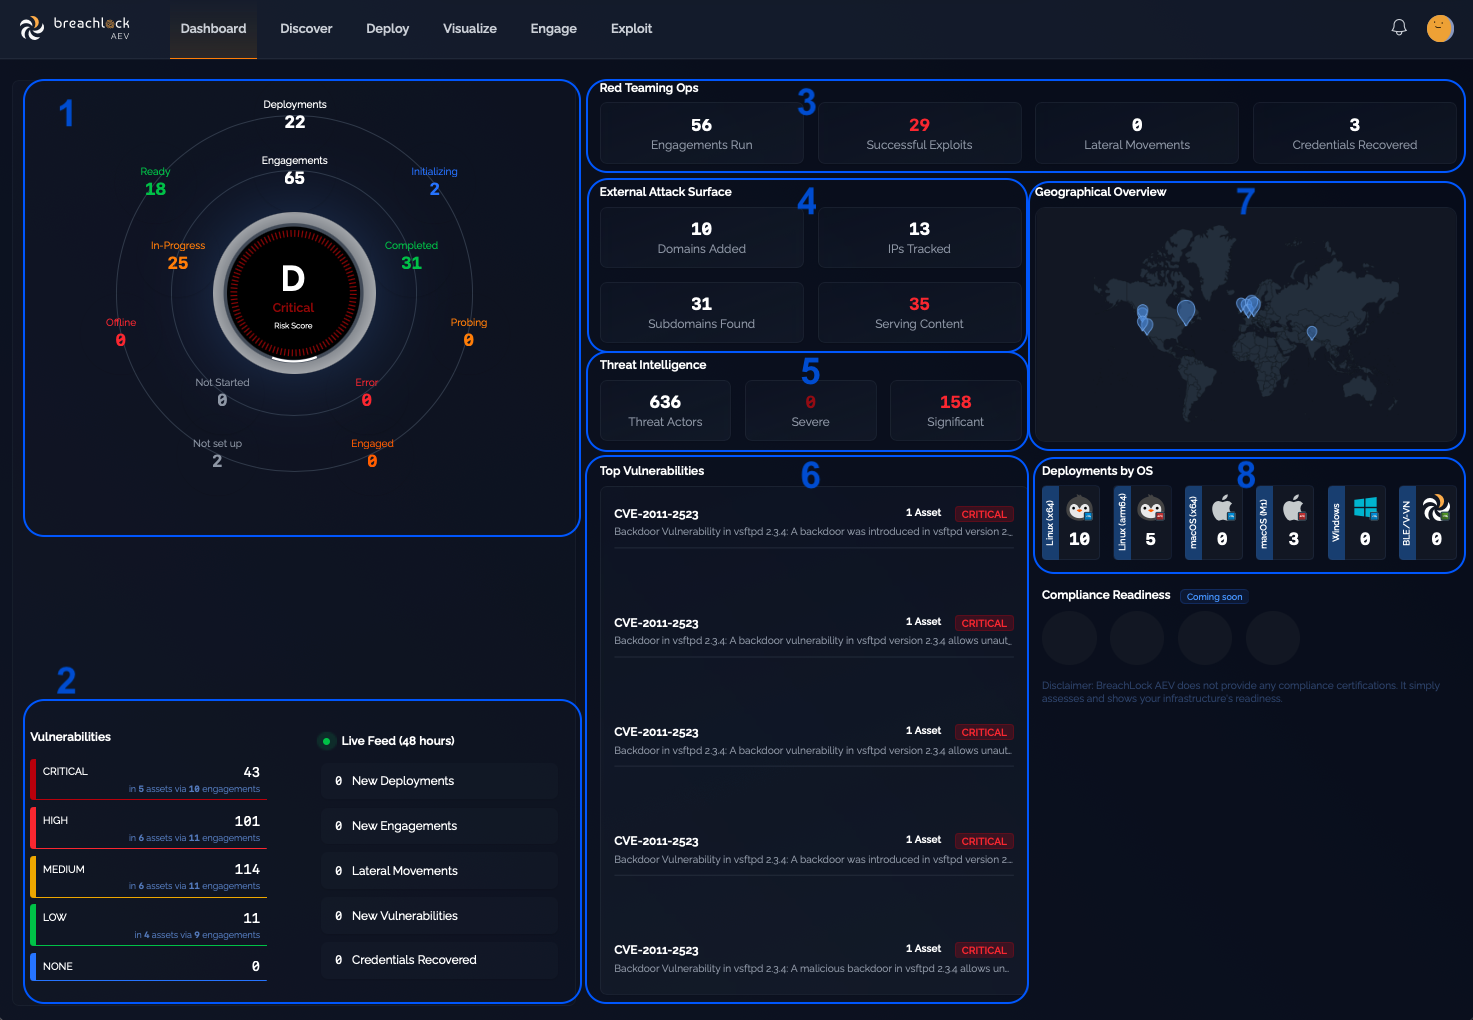1473x1020 pixels.
Task: Click the LOW vulnerabilities row
Action: click(149, 925)
